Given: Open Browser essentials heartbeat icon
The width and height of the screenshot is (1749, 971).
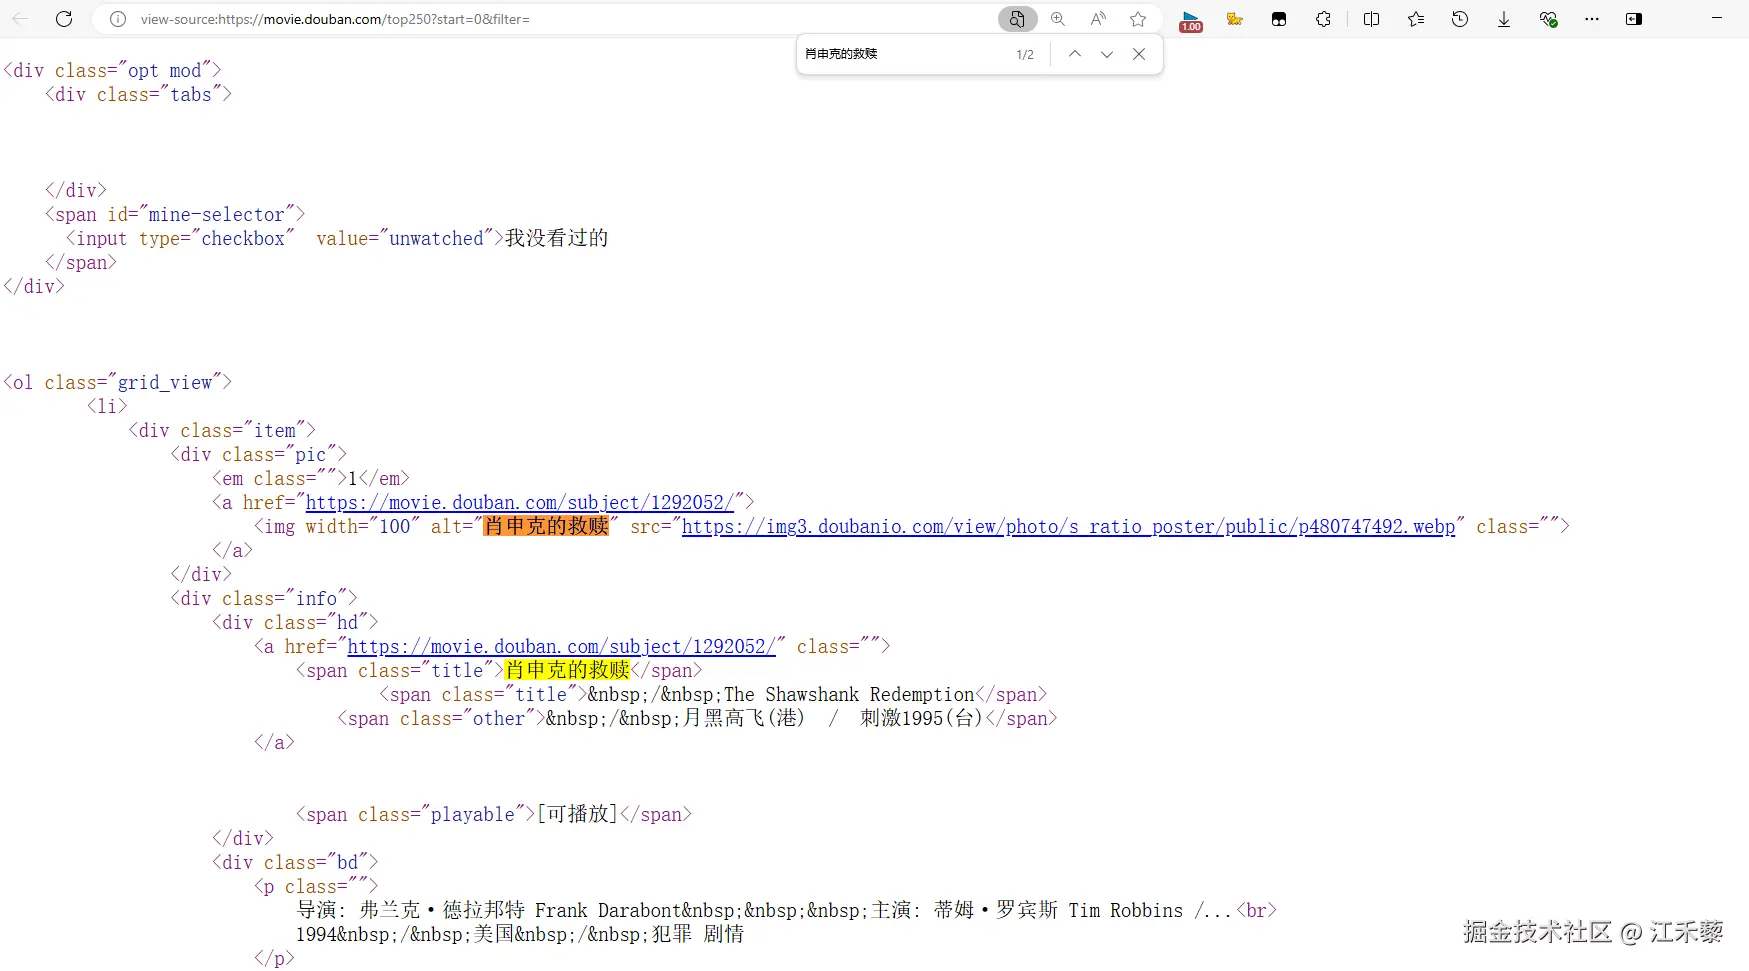Looking at the screenshot, I should (x=1548, y=19).
